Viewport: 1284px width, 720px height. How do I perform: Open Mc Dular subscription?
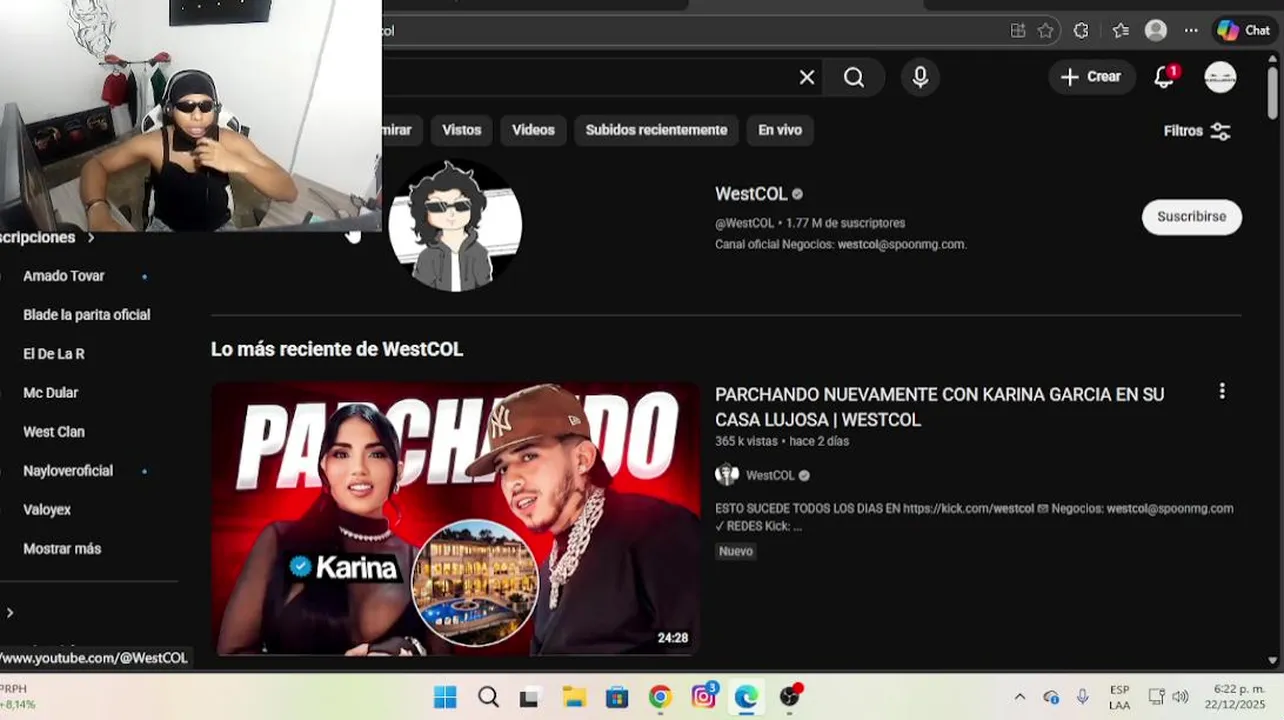point(50,393)
